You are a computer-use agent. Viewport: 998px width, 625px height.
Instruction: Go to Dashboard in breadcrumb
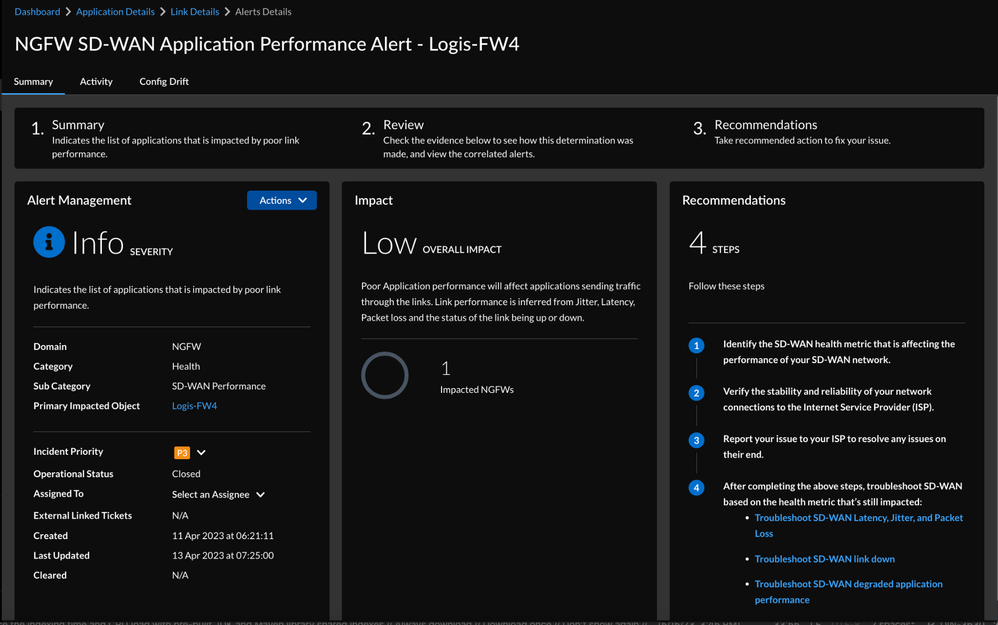37,12
